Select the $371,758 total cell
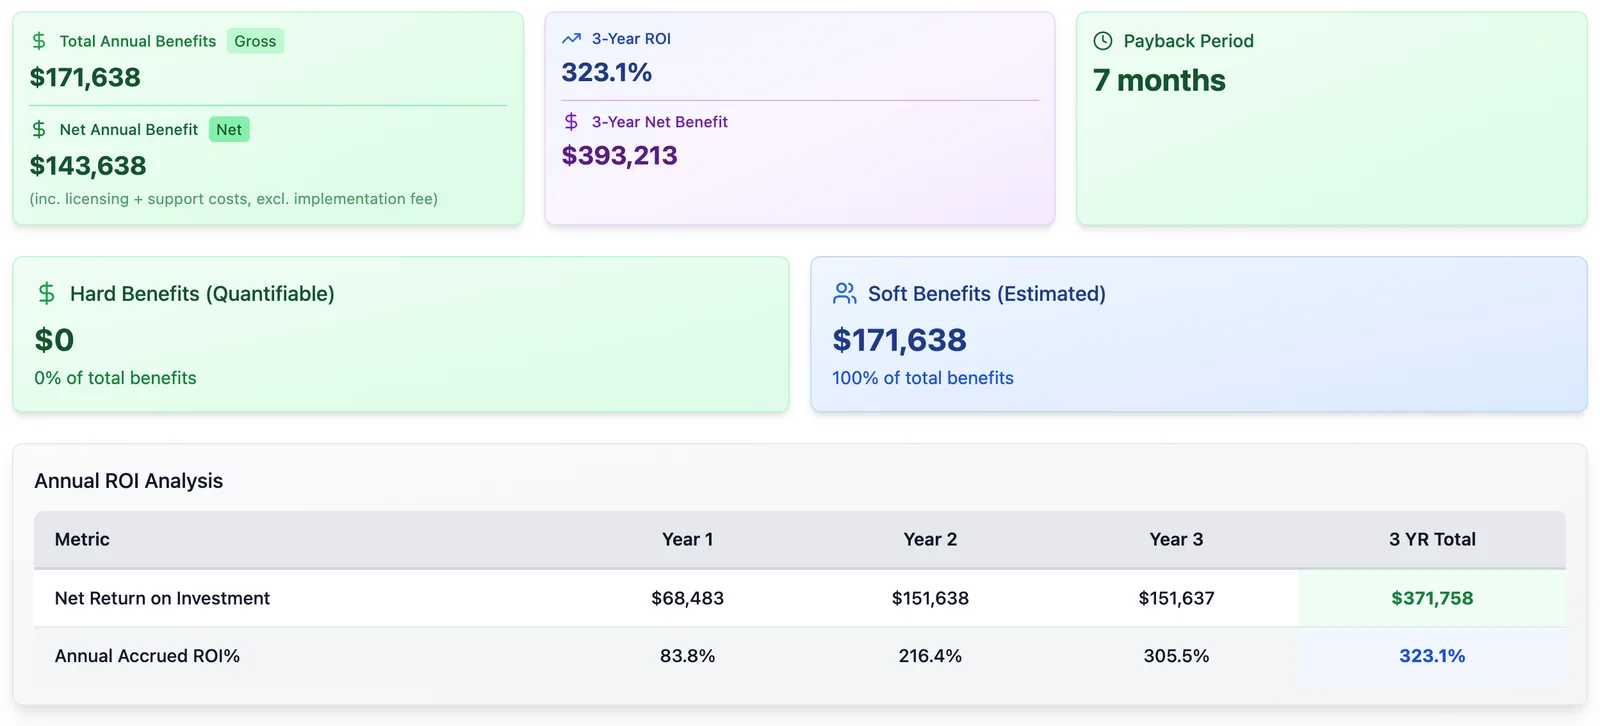 pos(1432,598)
